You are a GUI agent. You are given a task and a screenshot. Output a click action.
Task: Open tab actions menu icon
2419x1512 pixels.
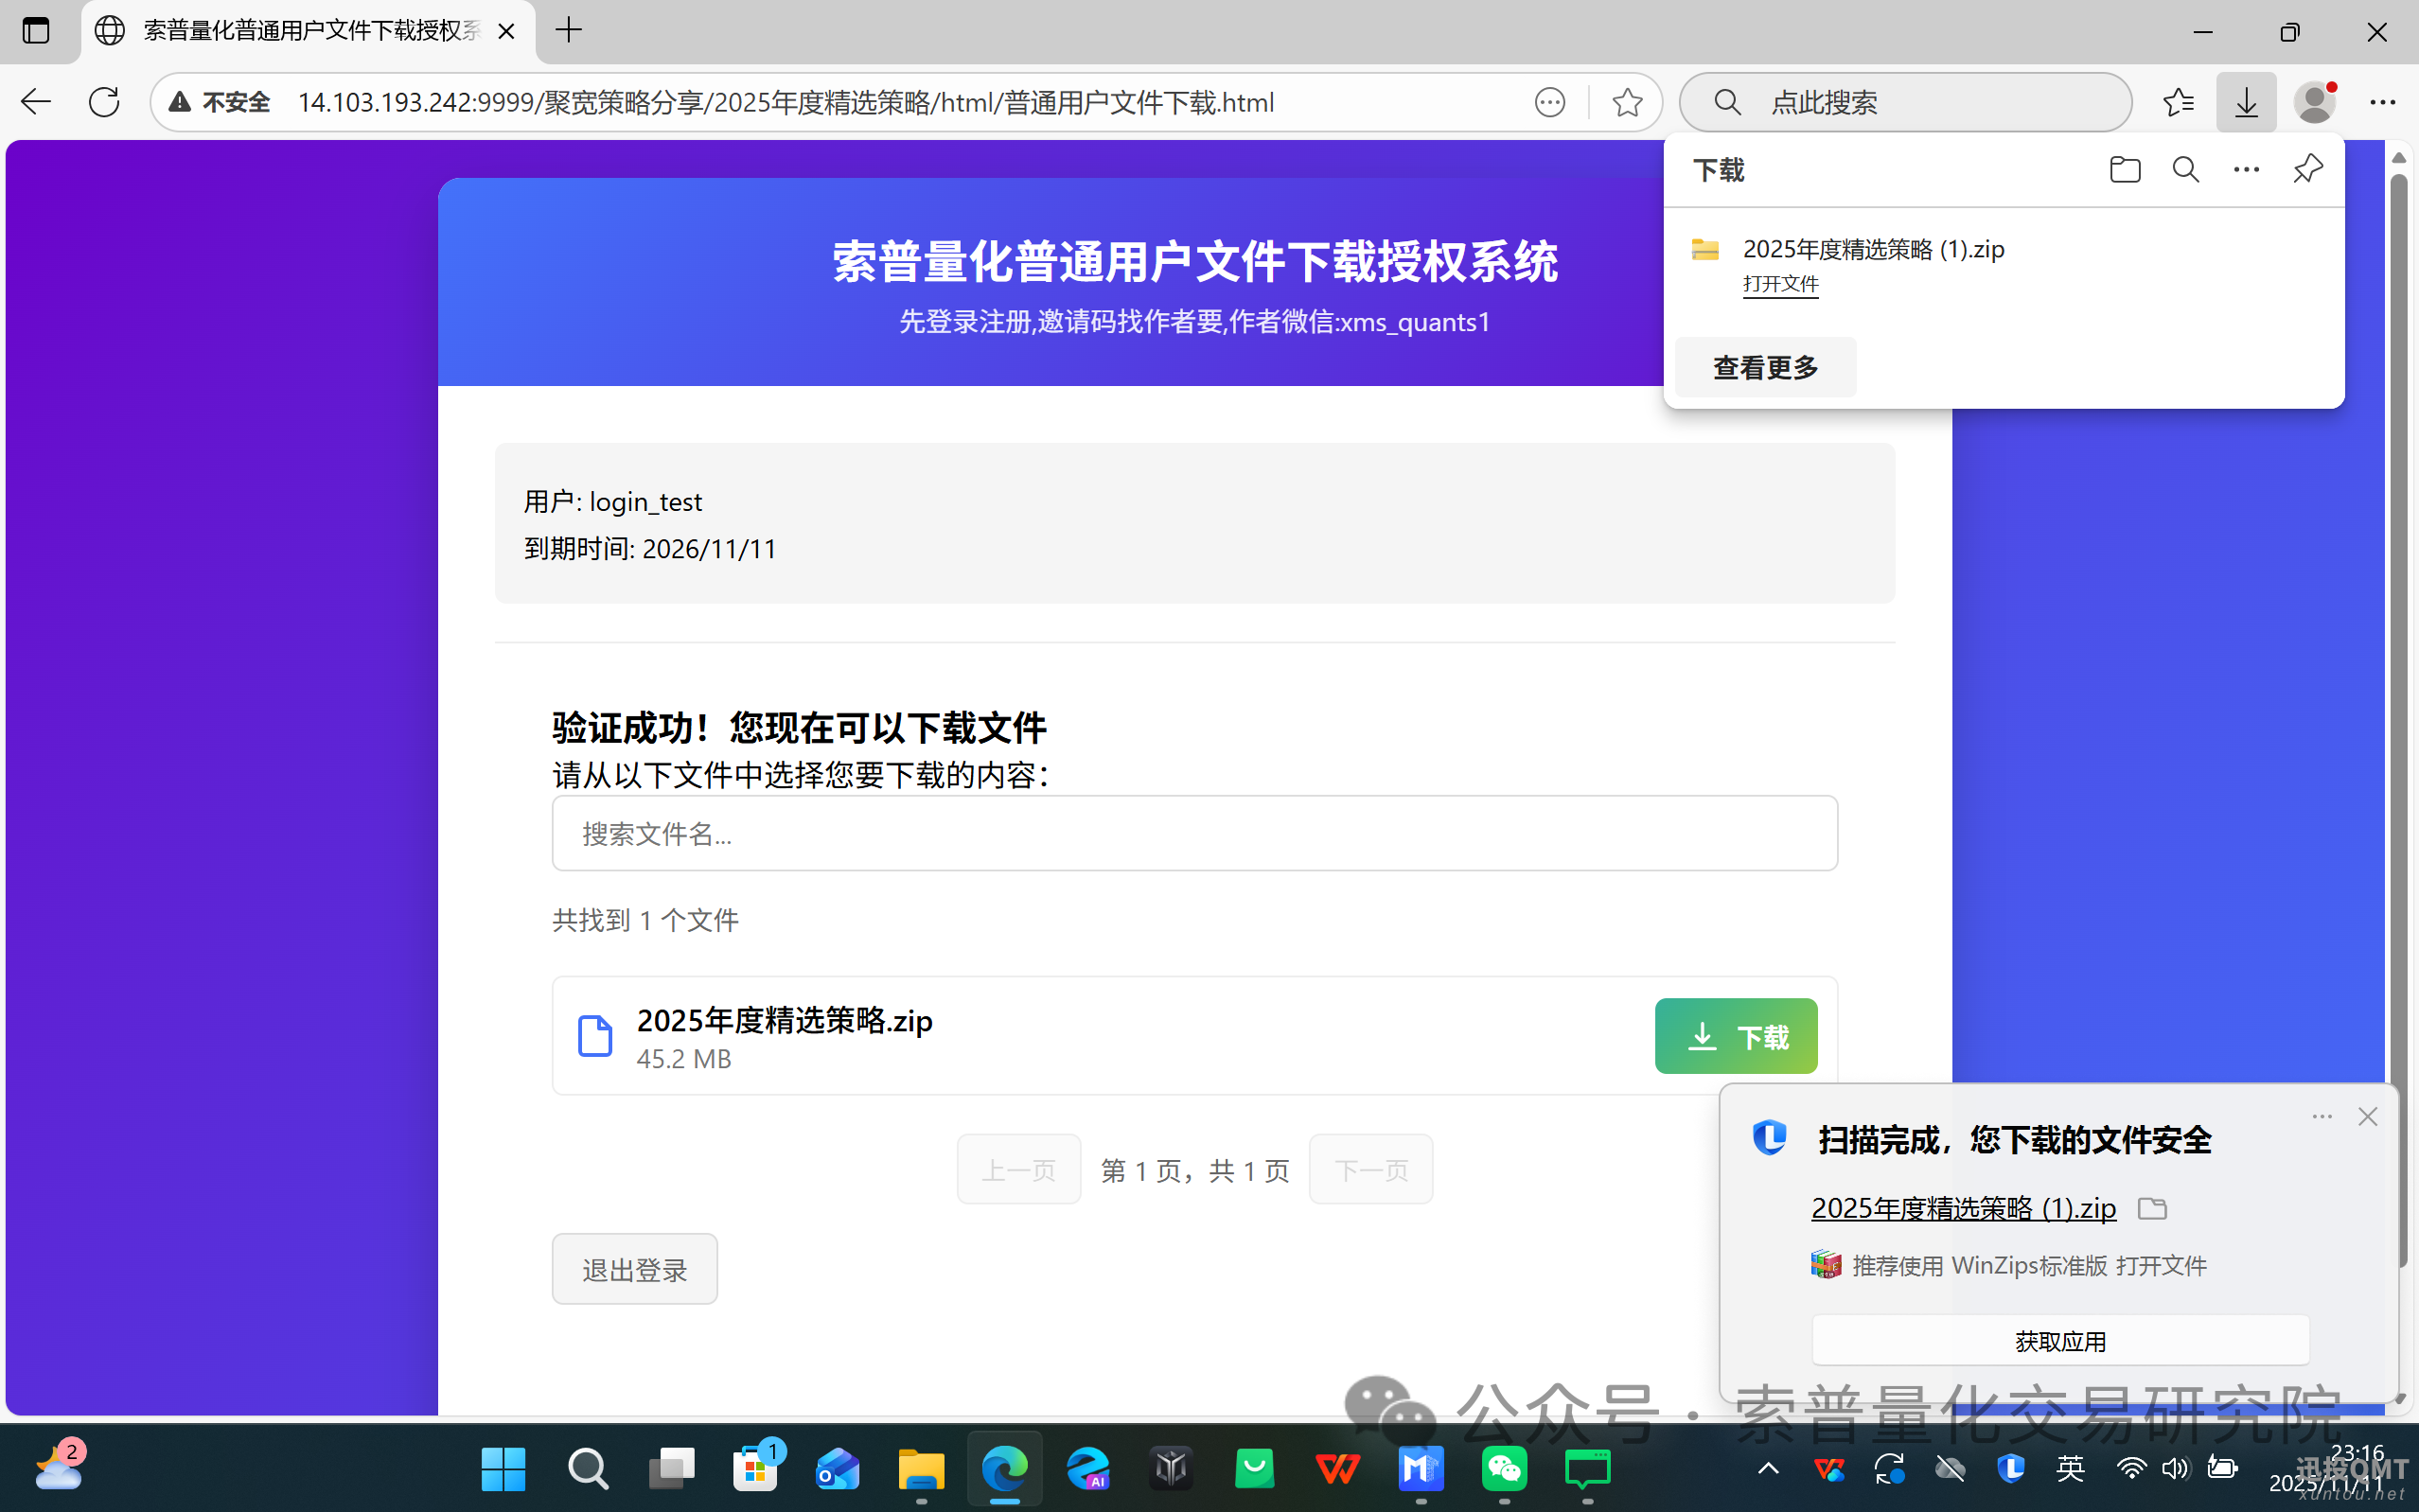36,31
